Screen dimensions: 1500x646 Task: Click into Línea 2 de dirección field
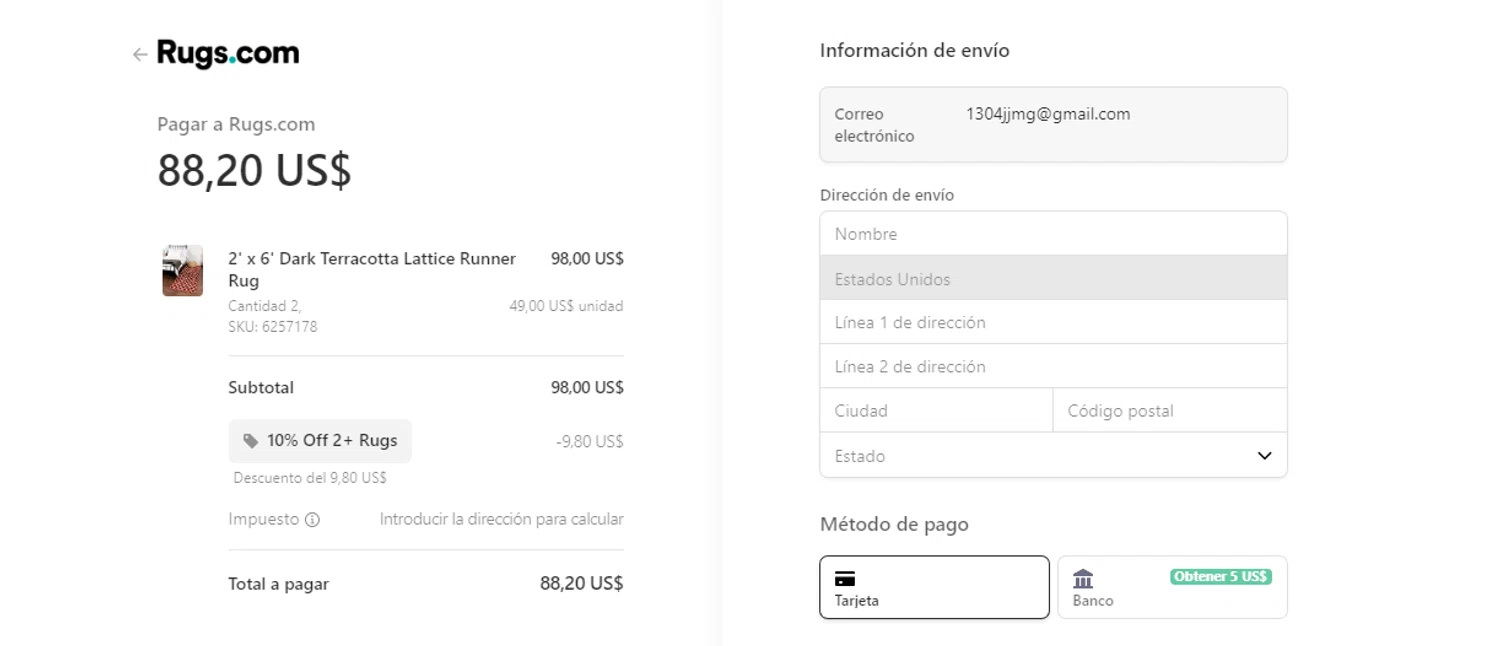1053,367
